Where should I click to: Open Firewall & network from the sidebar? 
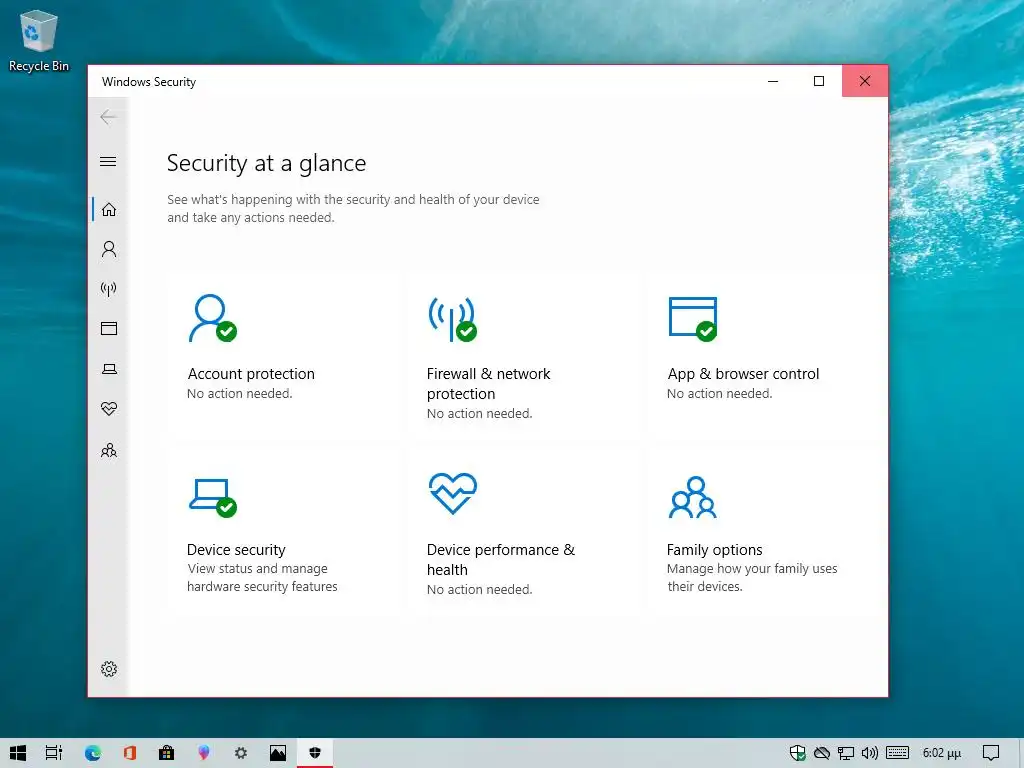(x=108, y=289)
